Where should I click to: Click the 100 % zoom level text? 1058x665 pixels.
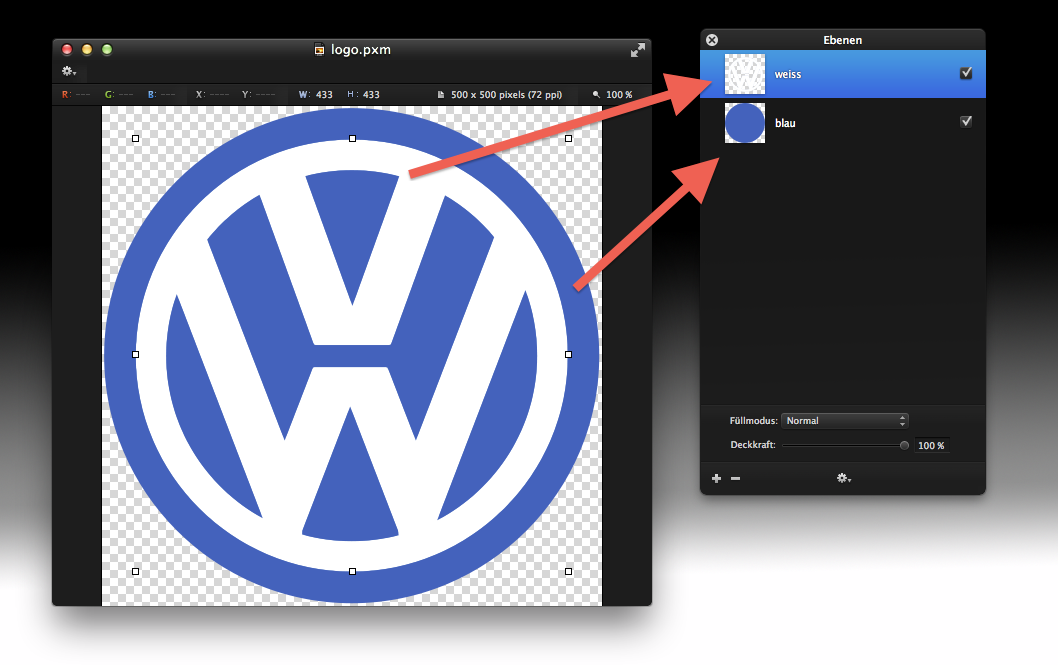coord(619,94)
